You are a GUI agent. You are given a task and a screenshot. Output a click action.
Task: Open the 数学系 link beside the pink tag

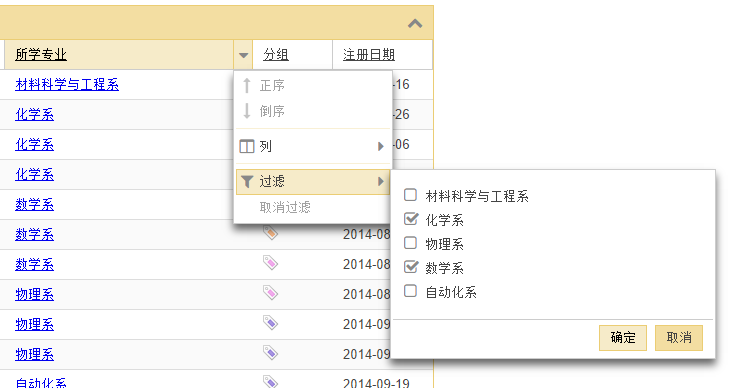35,264
